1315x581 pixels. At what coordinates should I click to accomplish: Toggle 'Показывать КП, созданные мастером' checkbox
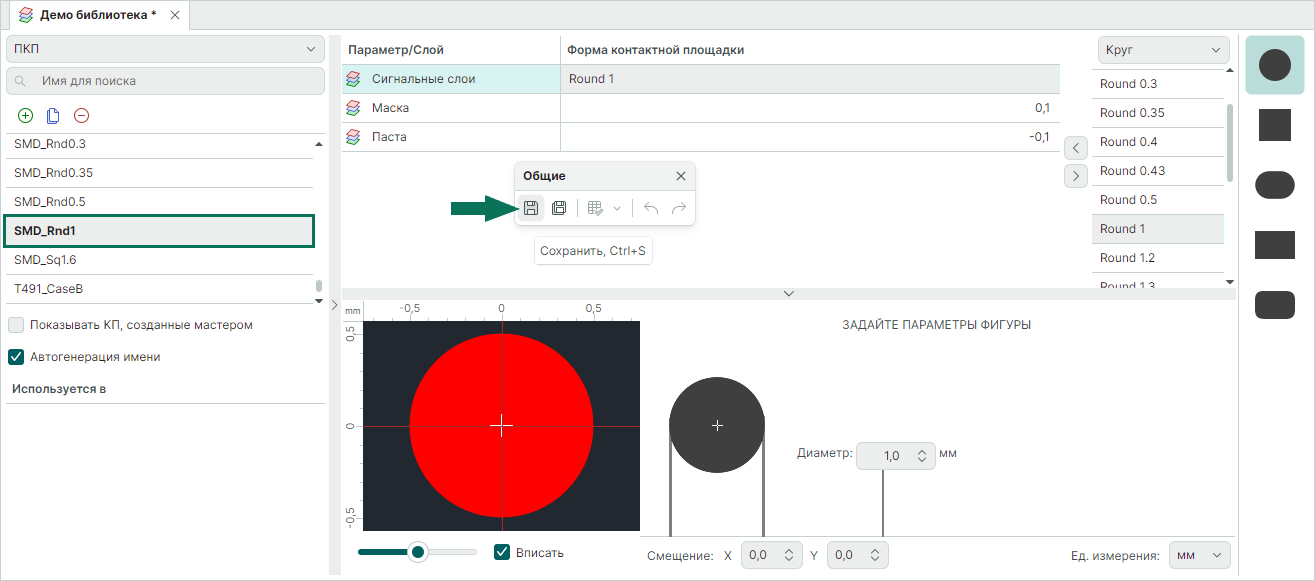(16, 325)
